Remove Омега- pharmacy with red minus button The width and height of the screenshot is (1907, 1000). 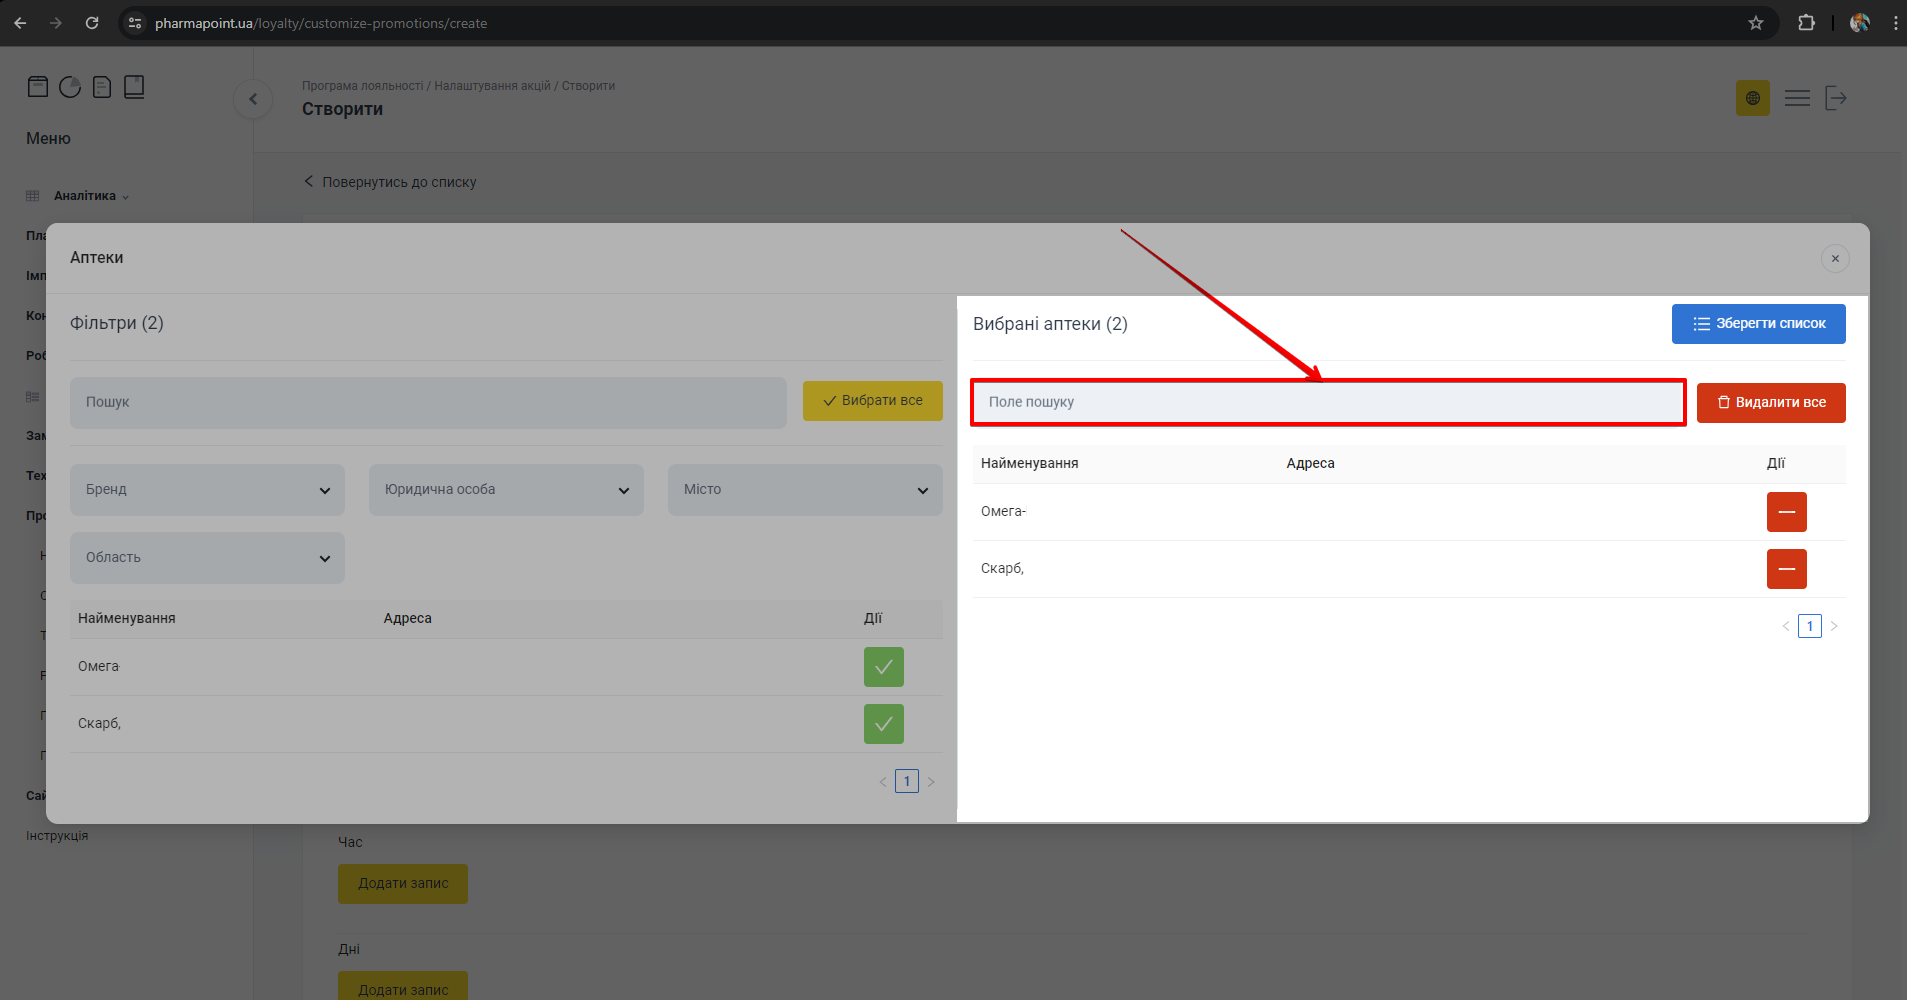[1786, 512]
